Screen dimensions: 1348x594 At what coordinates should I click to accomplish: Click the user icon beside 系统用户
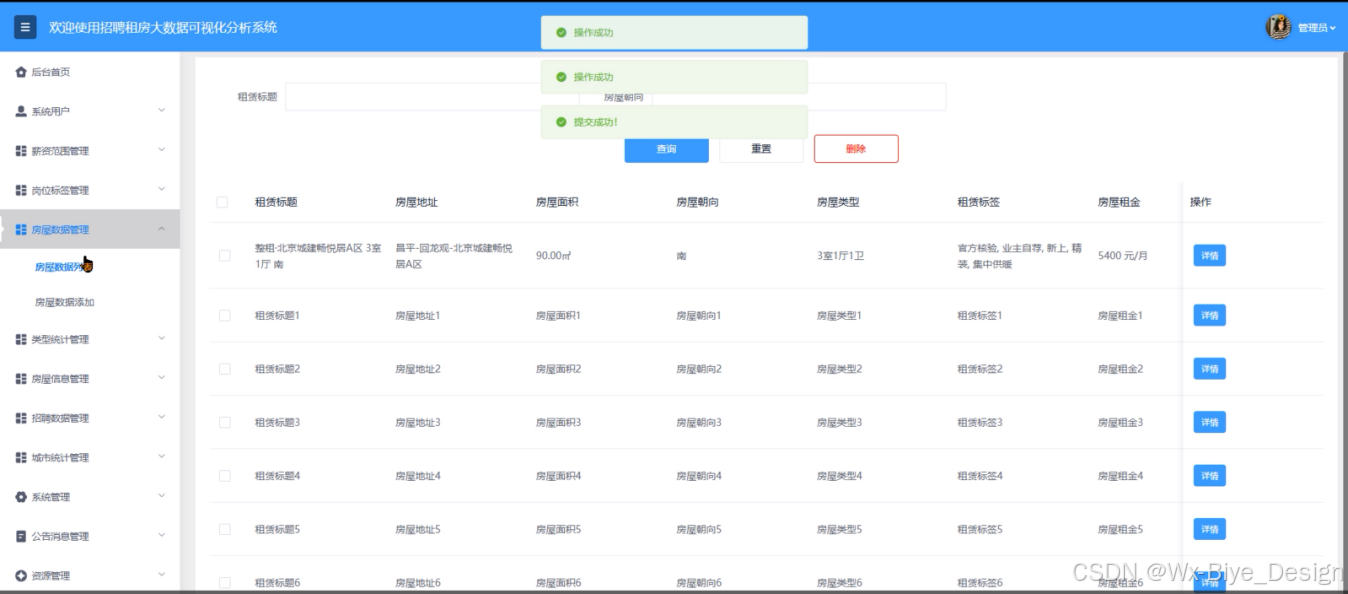[x=21, y=111]
